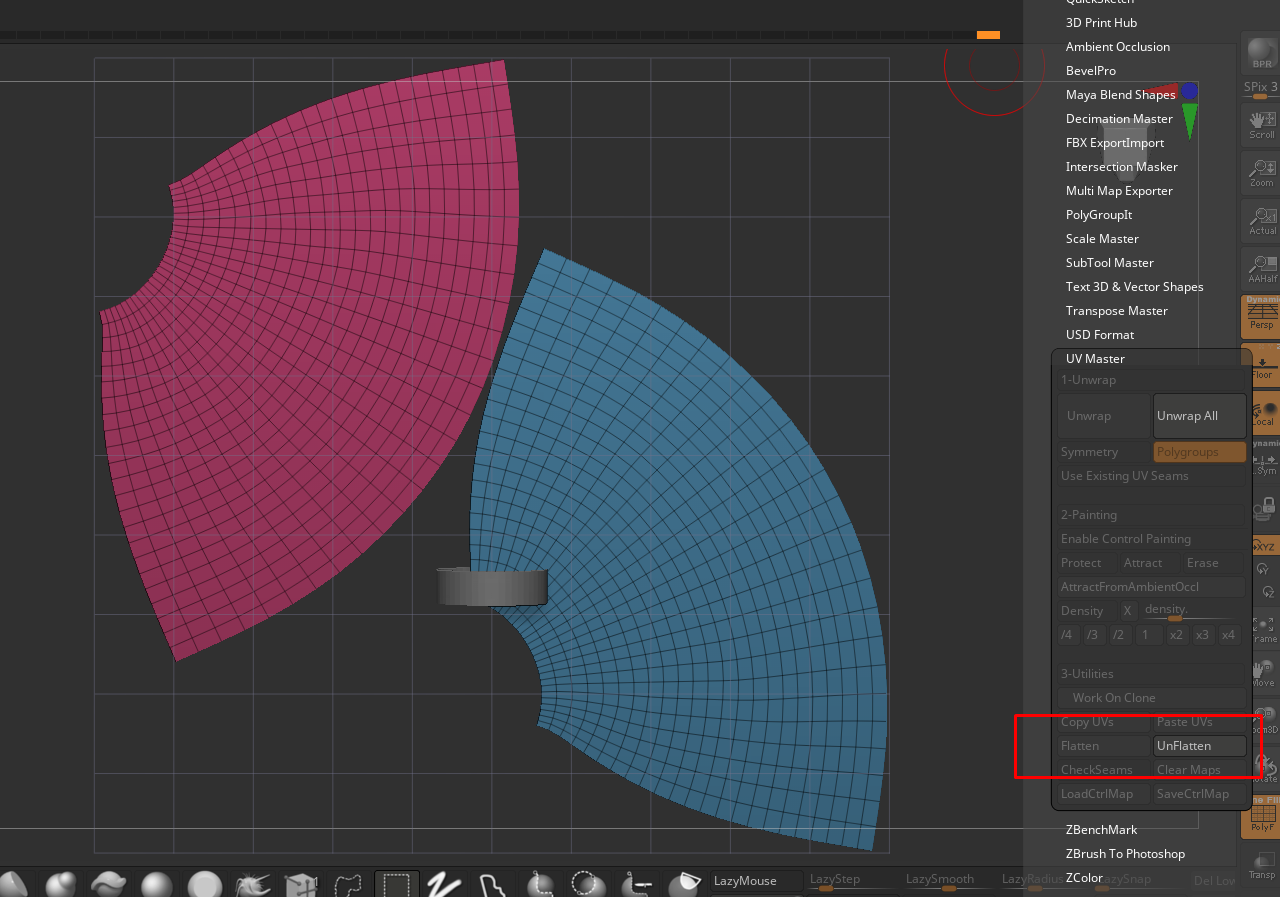Set density divider to /4
Screen dimensions: 1280x897
pos(1067,635)
